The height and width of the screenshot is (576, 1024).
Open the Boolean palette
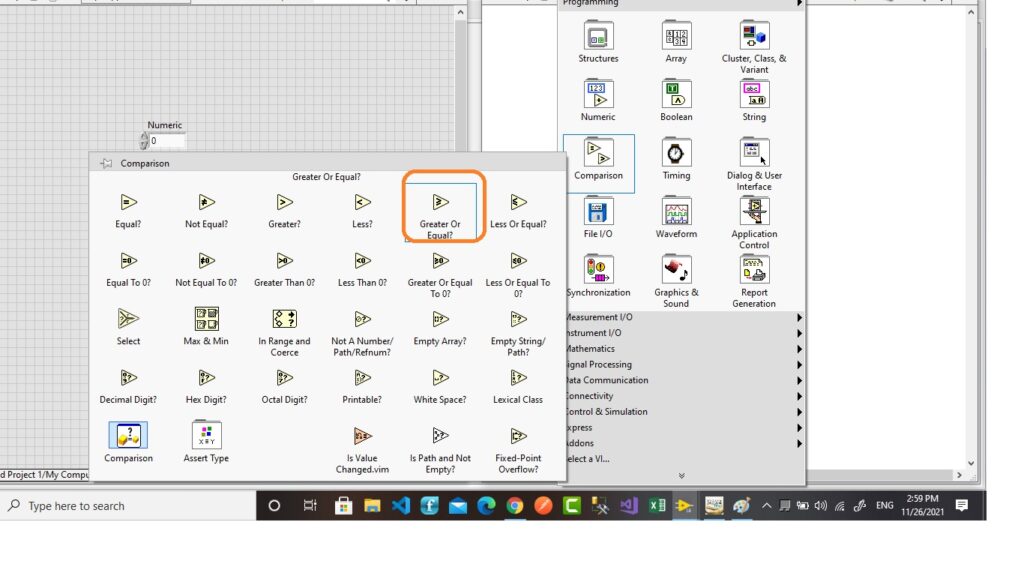pyautogui.click(x=675, y=95)
